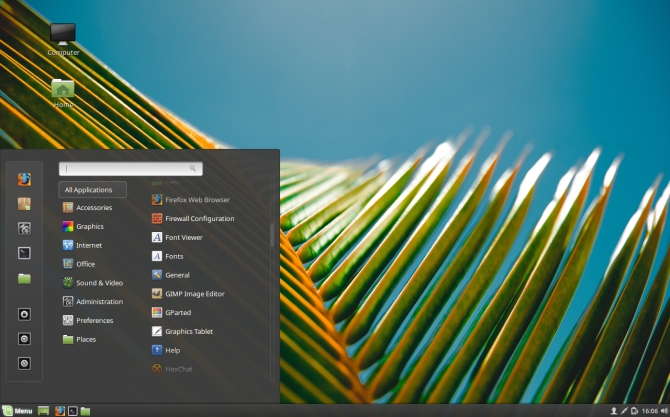The image size is (670, 417).
Task: Select the All Applications category
Action: point(93,189)
